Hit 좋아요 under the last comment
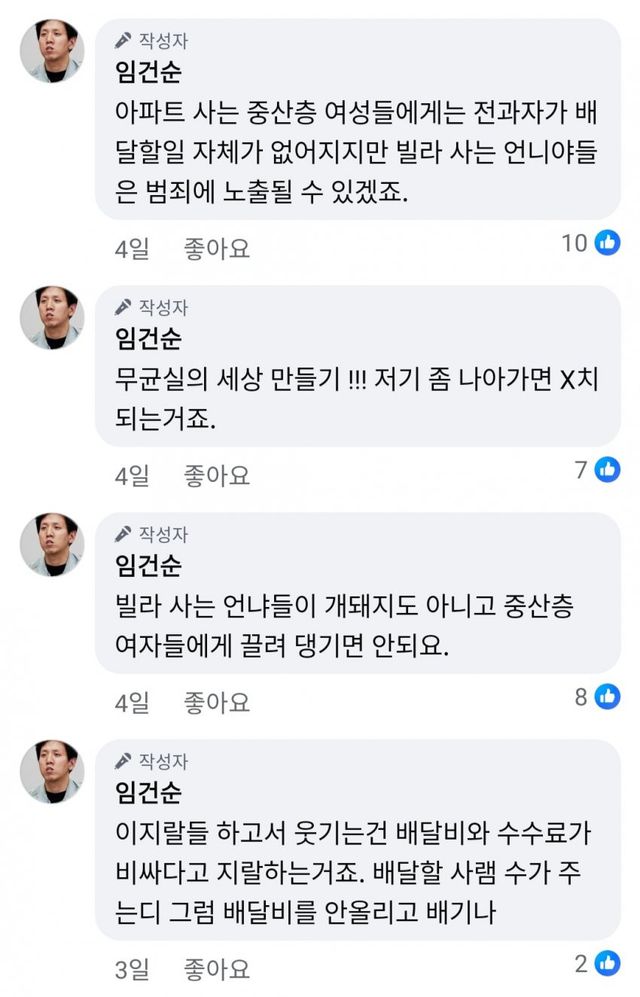Screen dimensions: 640x997 coord(216,968)
